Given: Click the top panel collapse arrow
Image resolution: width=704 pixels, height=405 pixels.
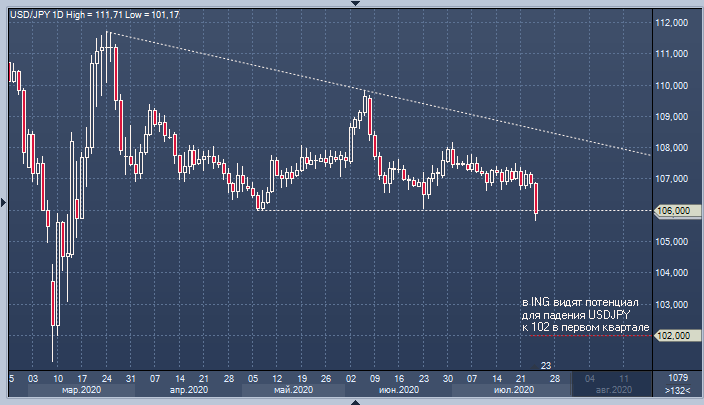Looking at the screenshot, I should [352, 4].
